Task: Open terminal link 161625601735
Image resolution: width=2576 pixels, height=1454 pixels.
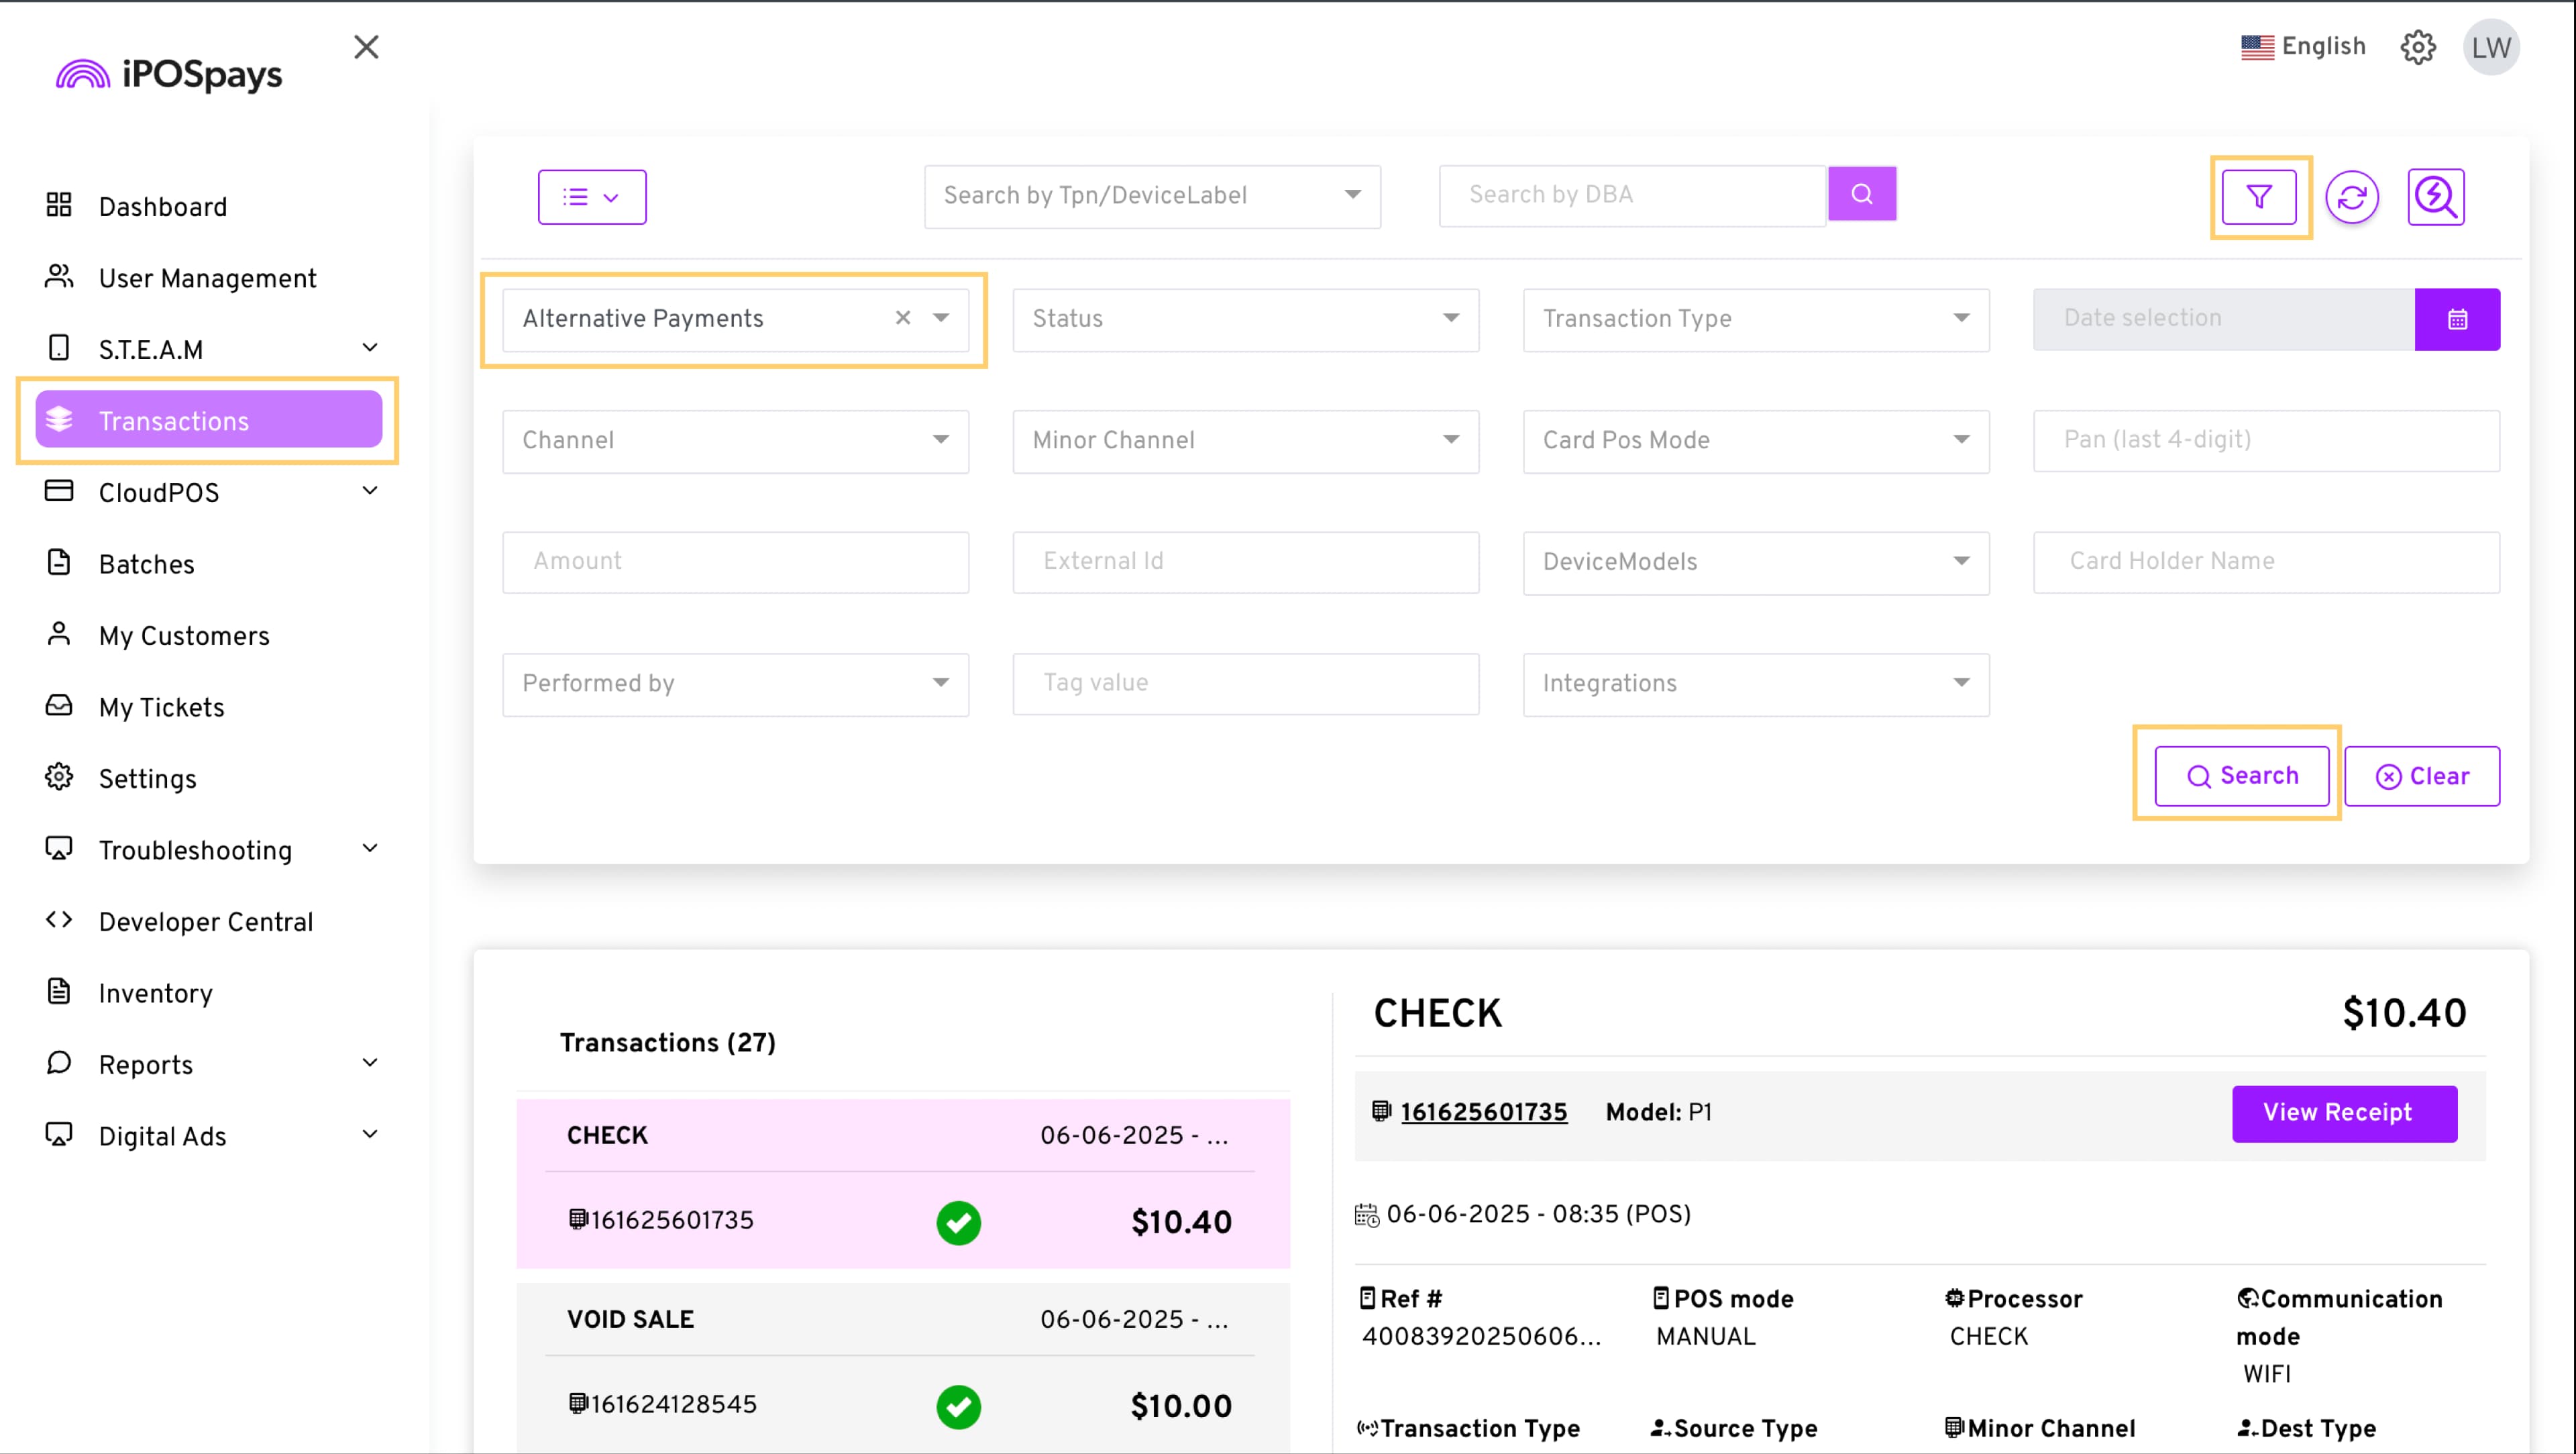Action: coord(1483,1112)
